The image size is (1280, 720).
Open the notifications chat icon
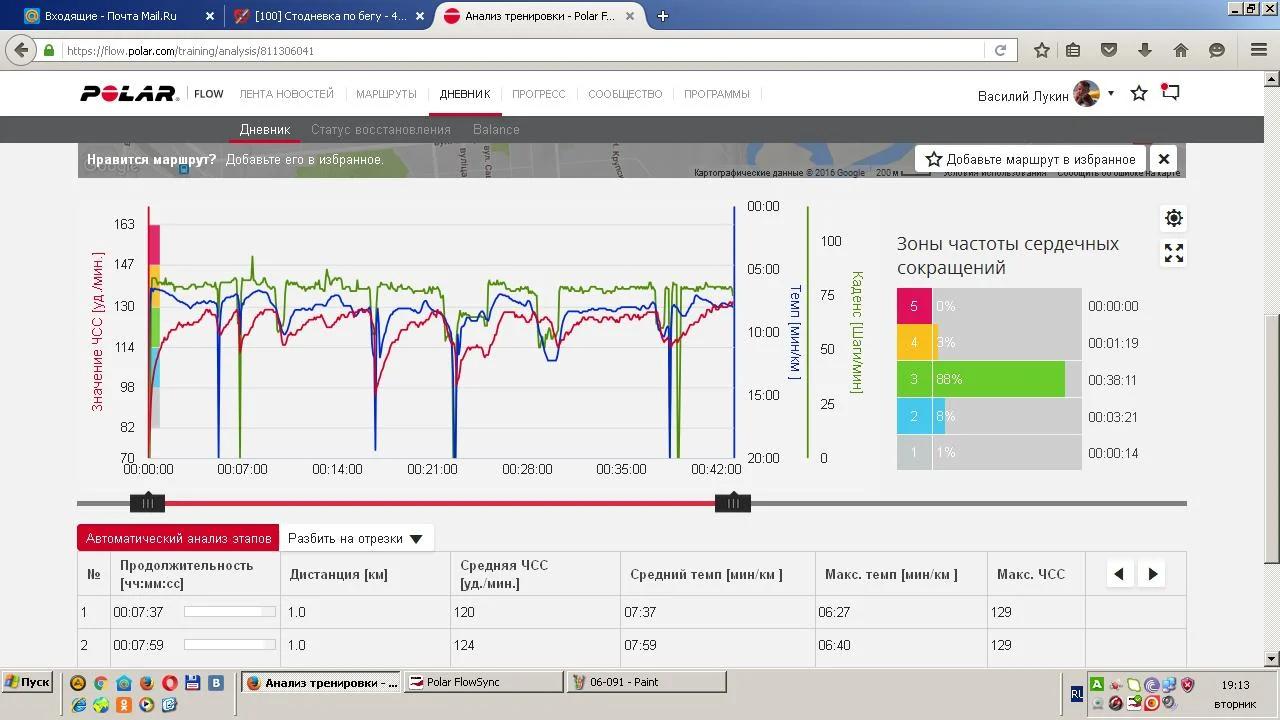pyautogui.click(x=1171, y=93)
